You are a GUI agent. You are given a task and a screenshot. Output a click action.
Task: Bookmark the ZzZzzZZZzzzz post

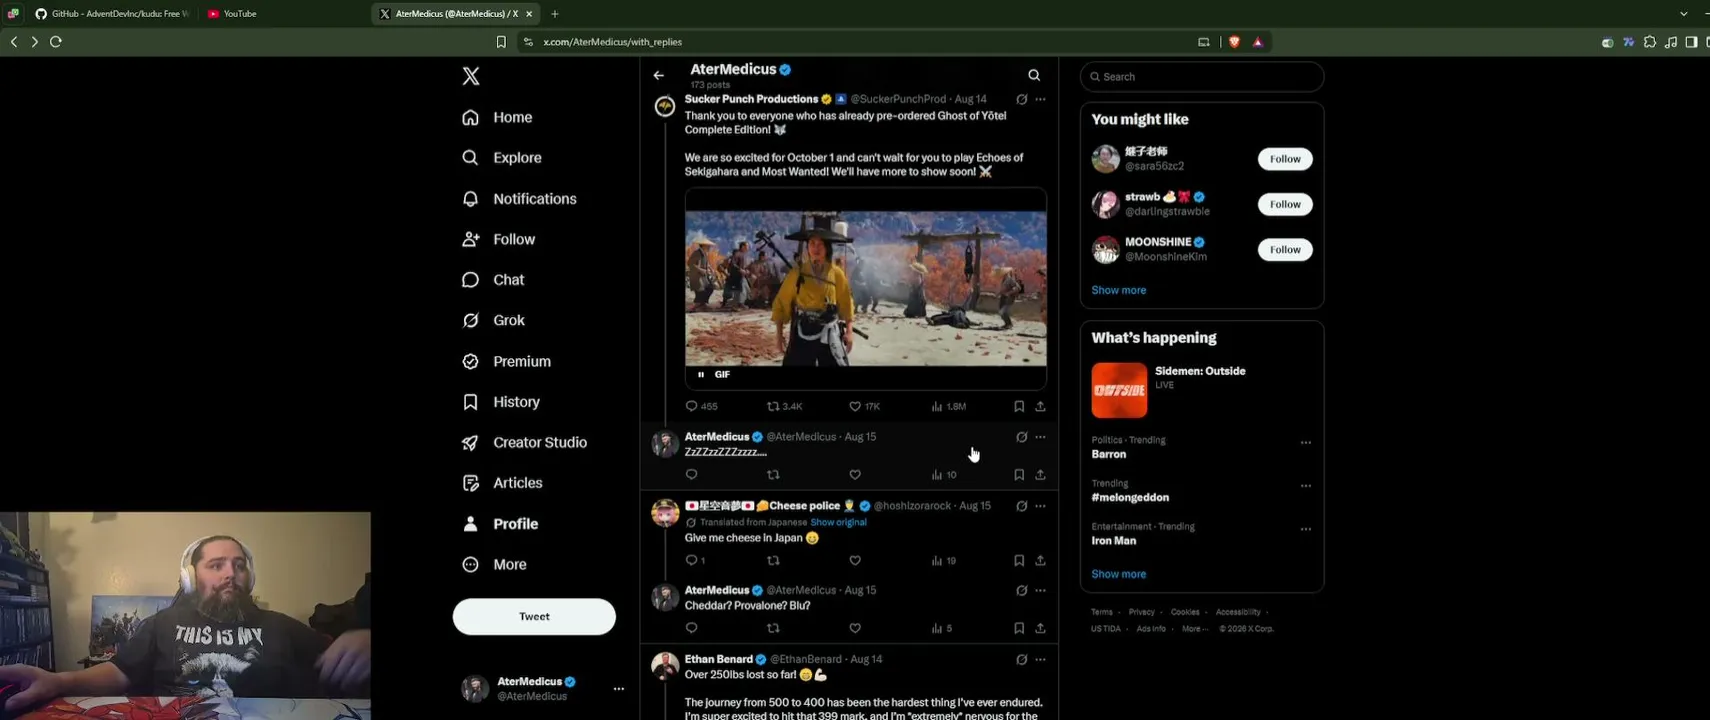(1019, 475)
